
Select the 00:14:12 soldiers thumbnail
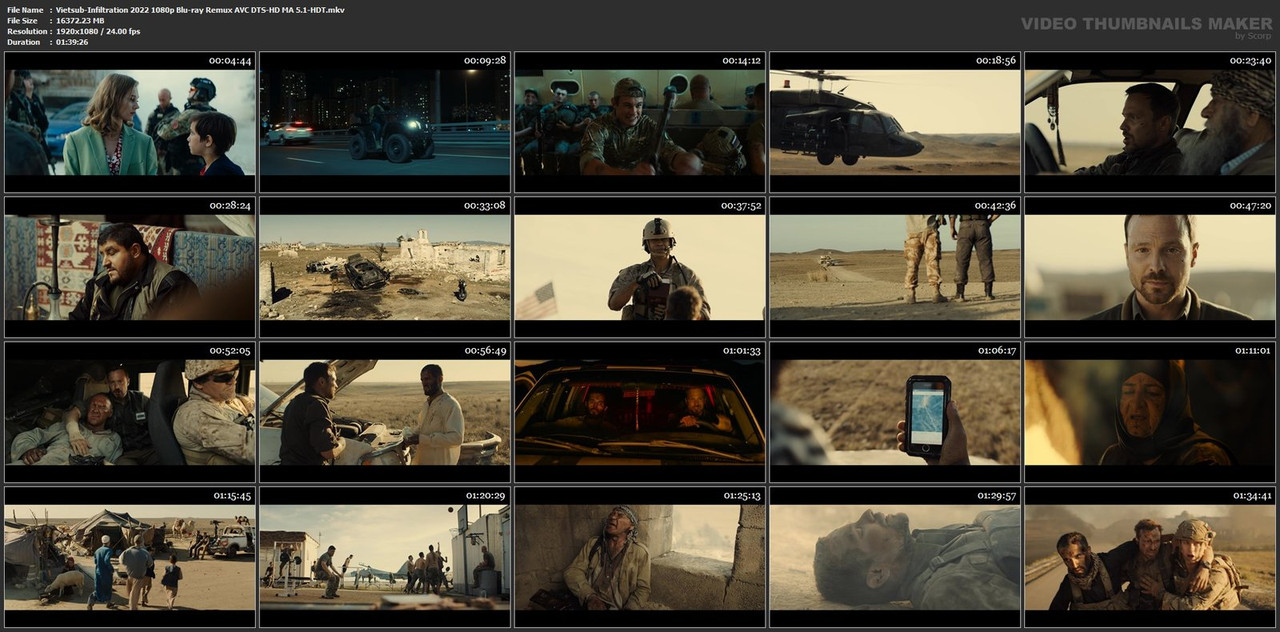click(640, 122)
